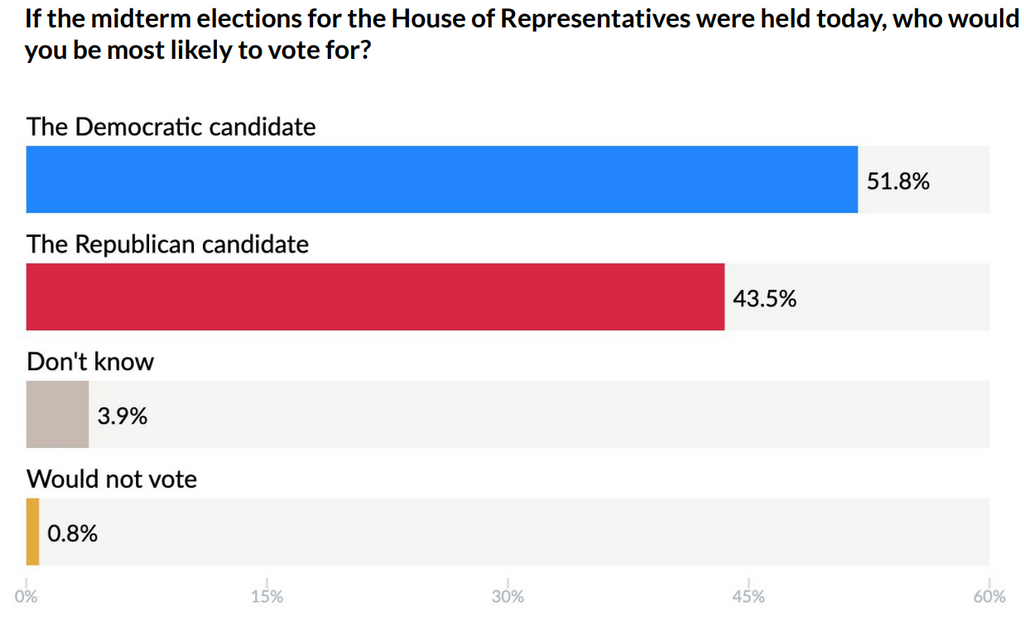Click the 43.5% value label
Image resolution: width=1024 pixels, height=623 pixels.
click(765, 298)
